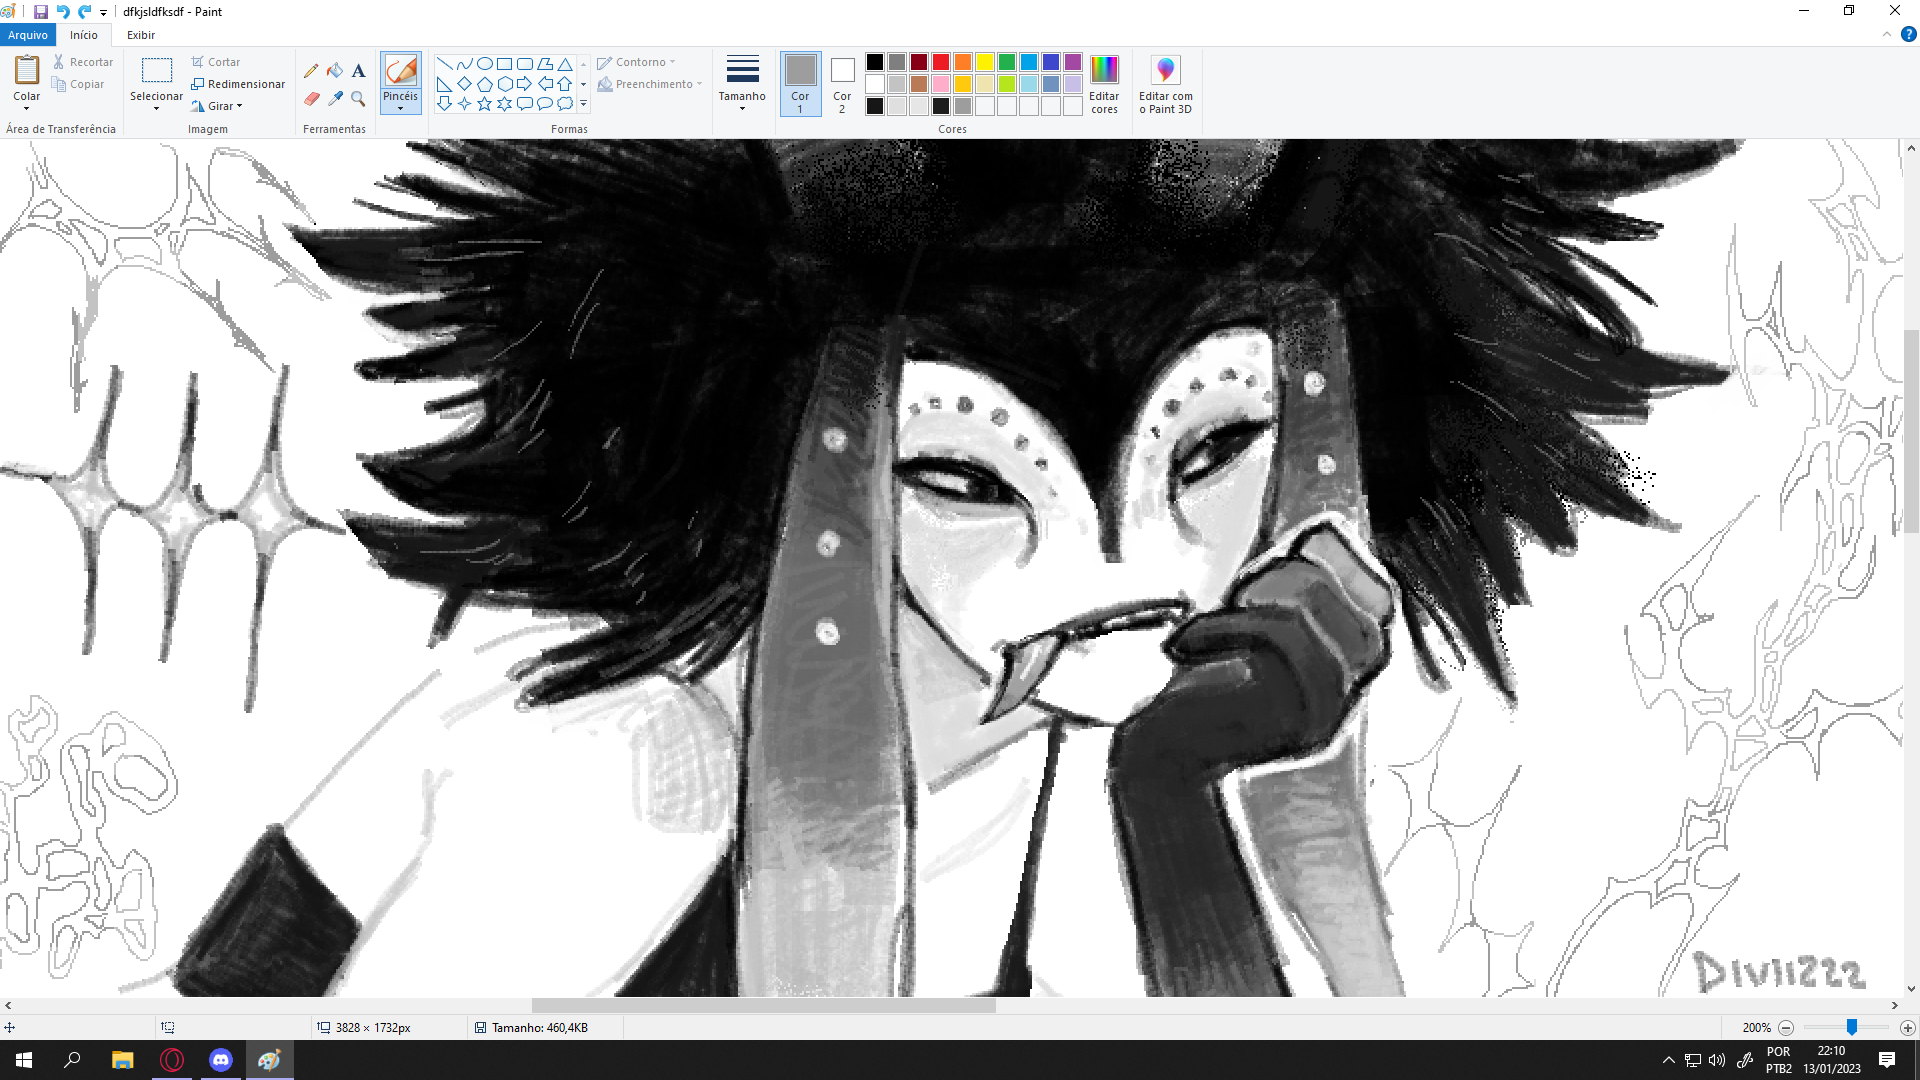
Task: Pick the red color swatch
Action: pos(941,62)
